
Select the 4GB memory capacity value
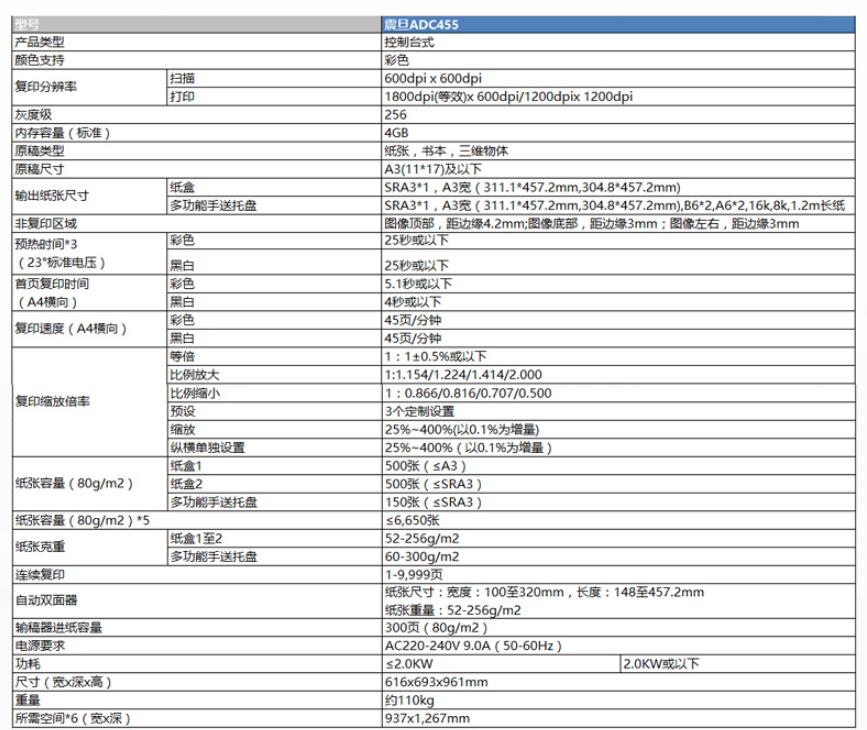click(397, 132)
